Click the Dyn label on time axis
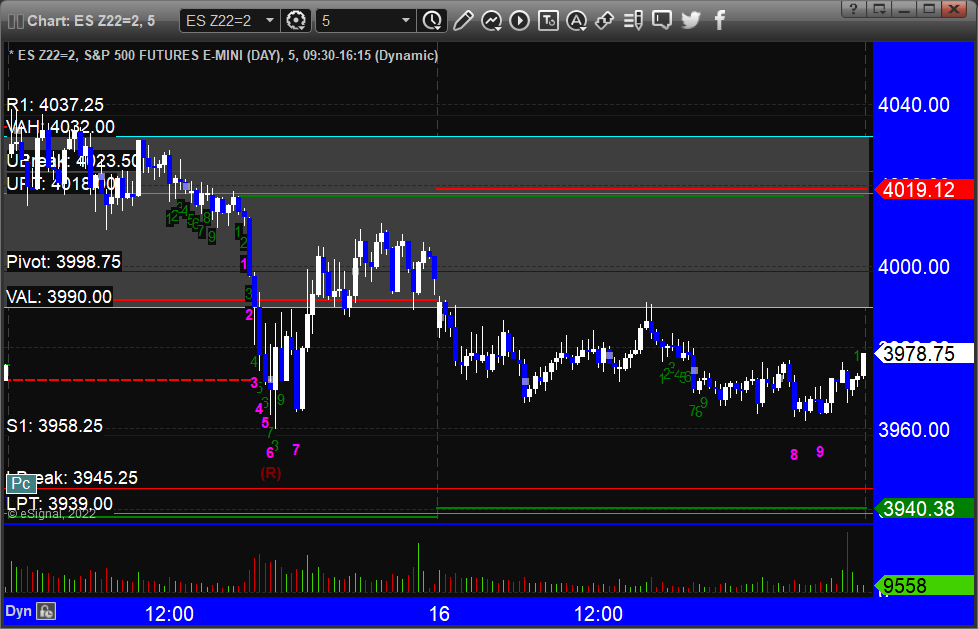 19,611
